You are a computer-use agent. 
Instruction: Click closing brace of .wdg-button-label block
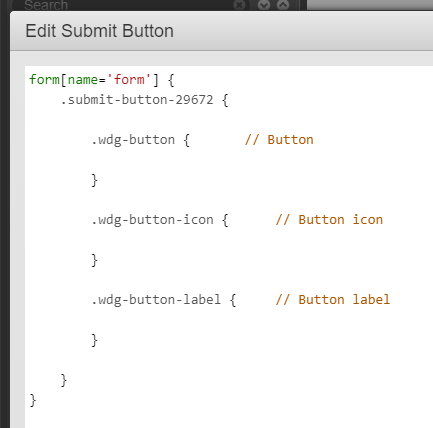(x=94, y=340)
